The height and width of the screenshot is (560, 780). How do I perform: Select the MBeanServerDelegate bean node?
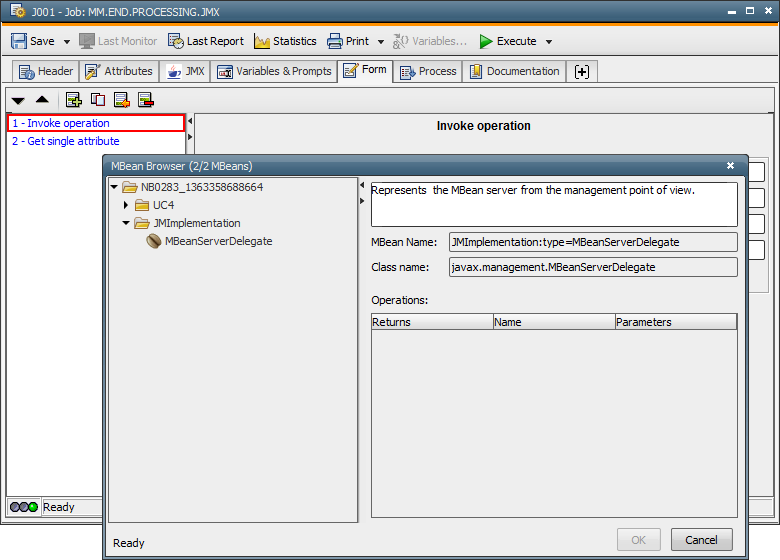218,241
